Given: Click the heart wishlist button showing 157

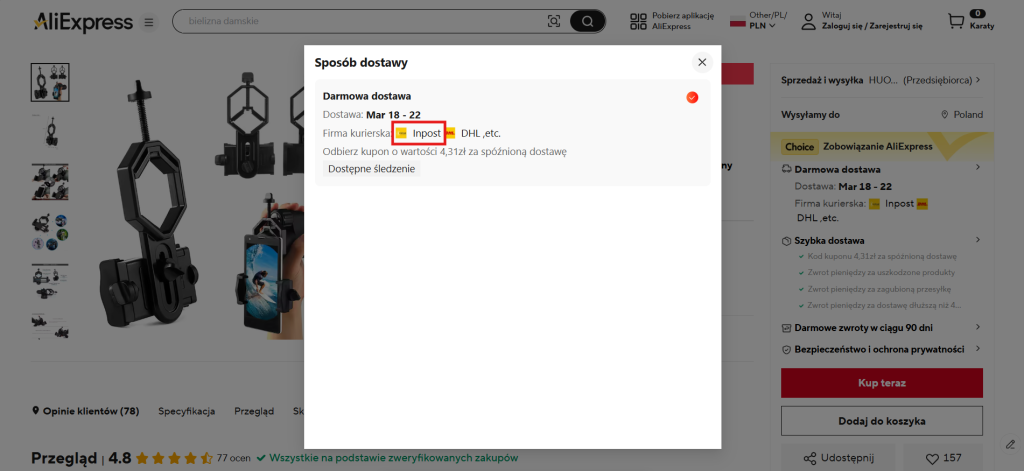Looking at the screenshot, I should [943, 458].
